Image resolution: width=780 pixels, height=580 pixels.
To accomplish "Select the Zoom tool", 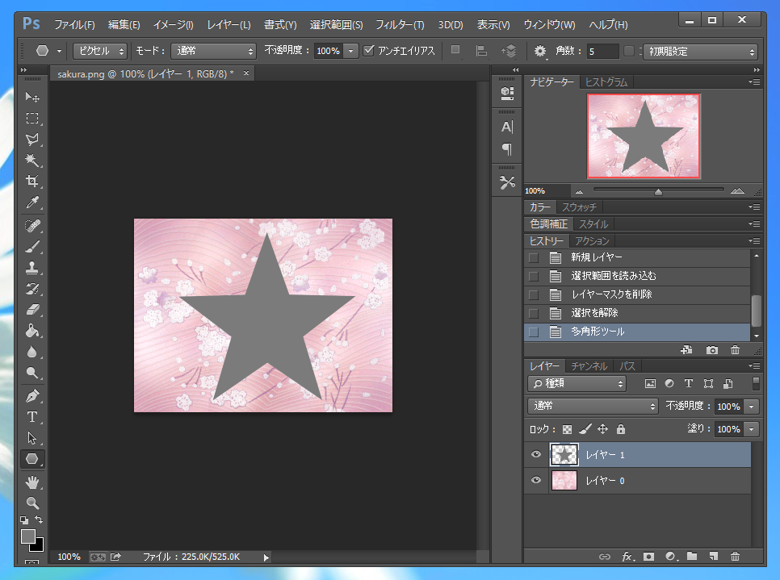I will tap(32, 503).
